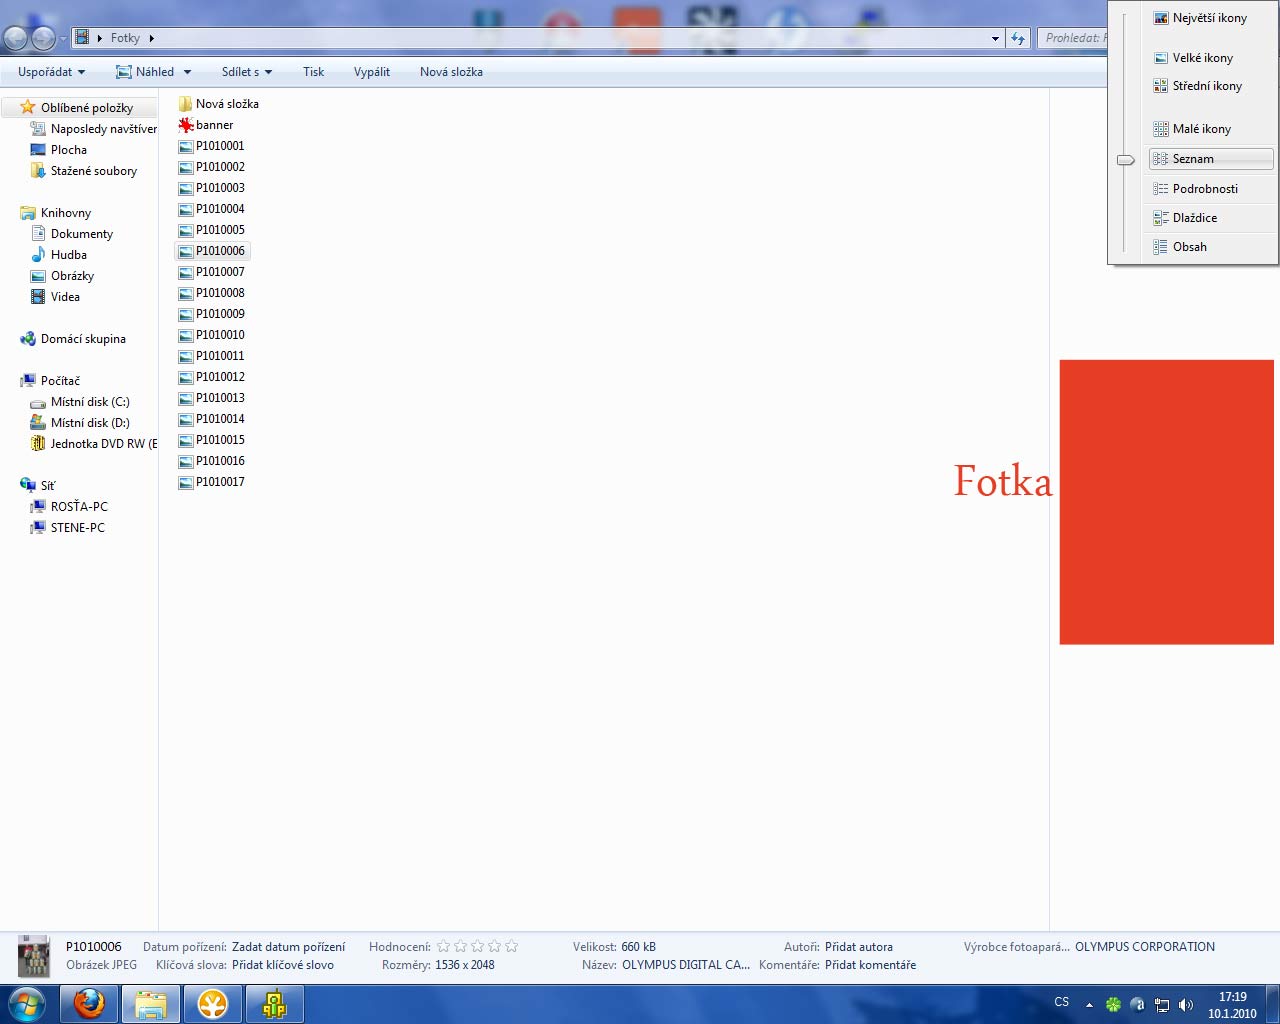Click the view size slider handle
This screenshot has height=1024, width=1280.
click(x=1126, y=160)
